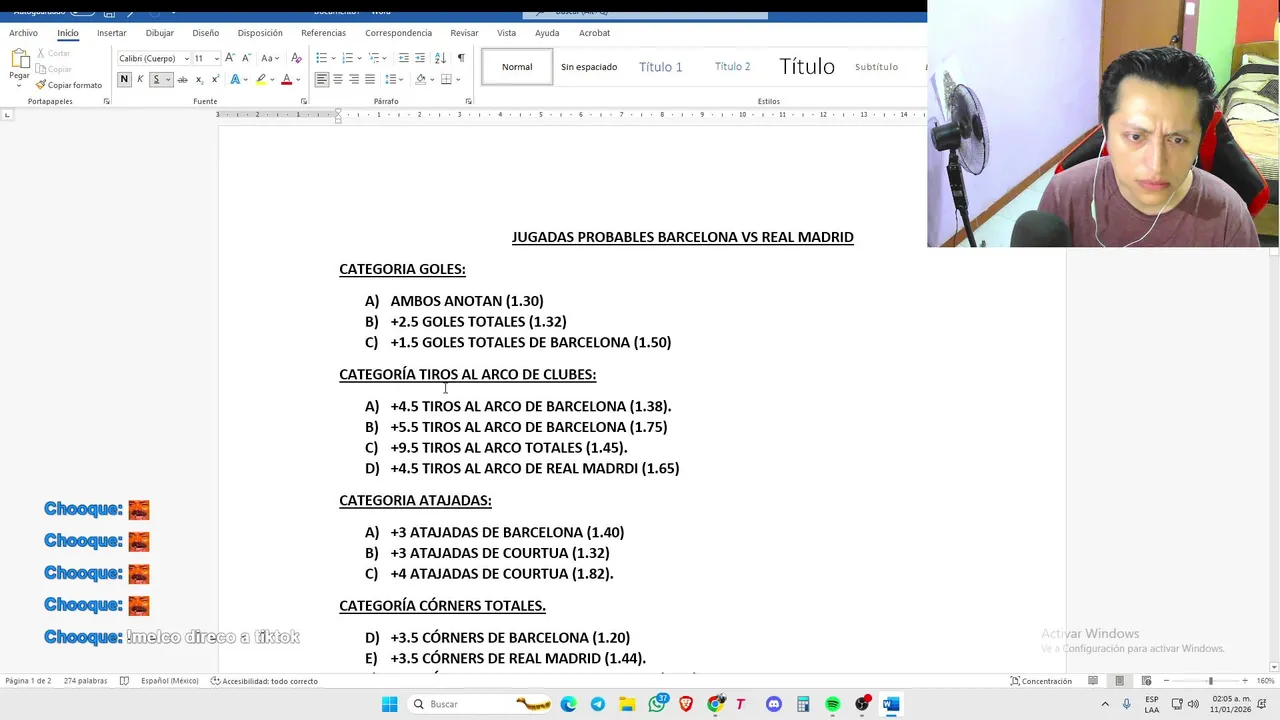The height and width of the screenshot is (720, 1280).
Task: Click the bullets list icon
Action: pyautogui.click(x=321, y=58)
